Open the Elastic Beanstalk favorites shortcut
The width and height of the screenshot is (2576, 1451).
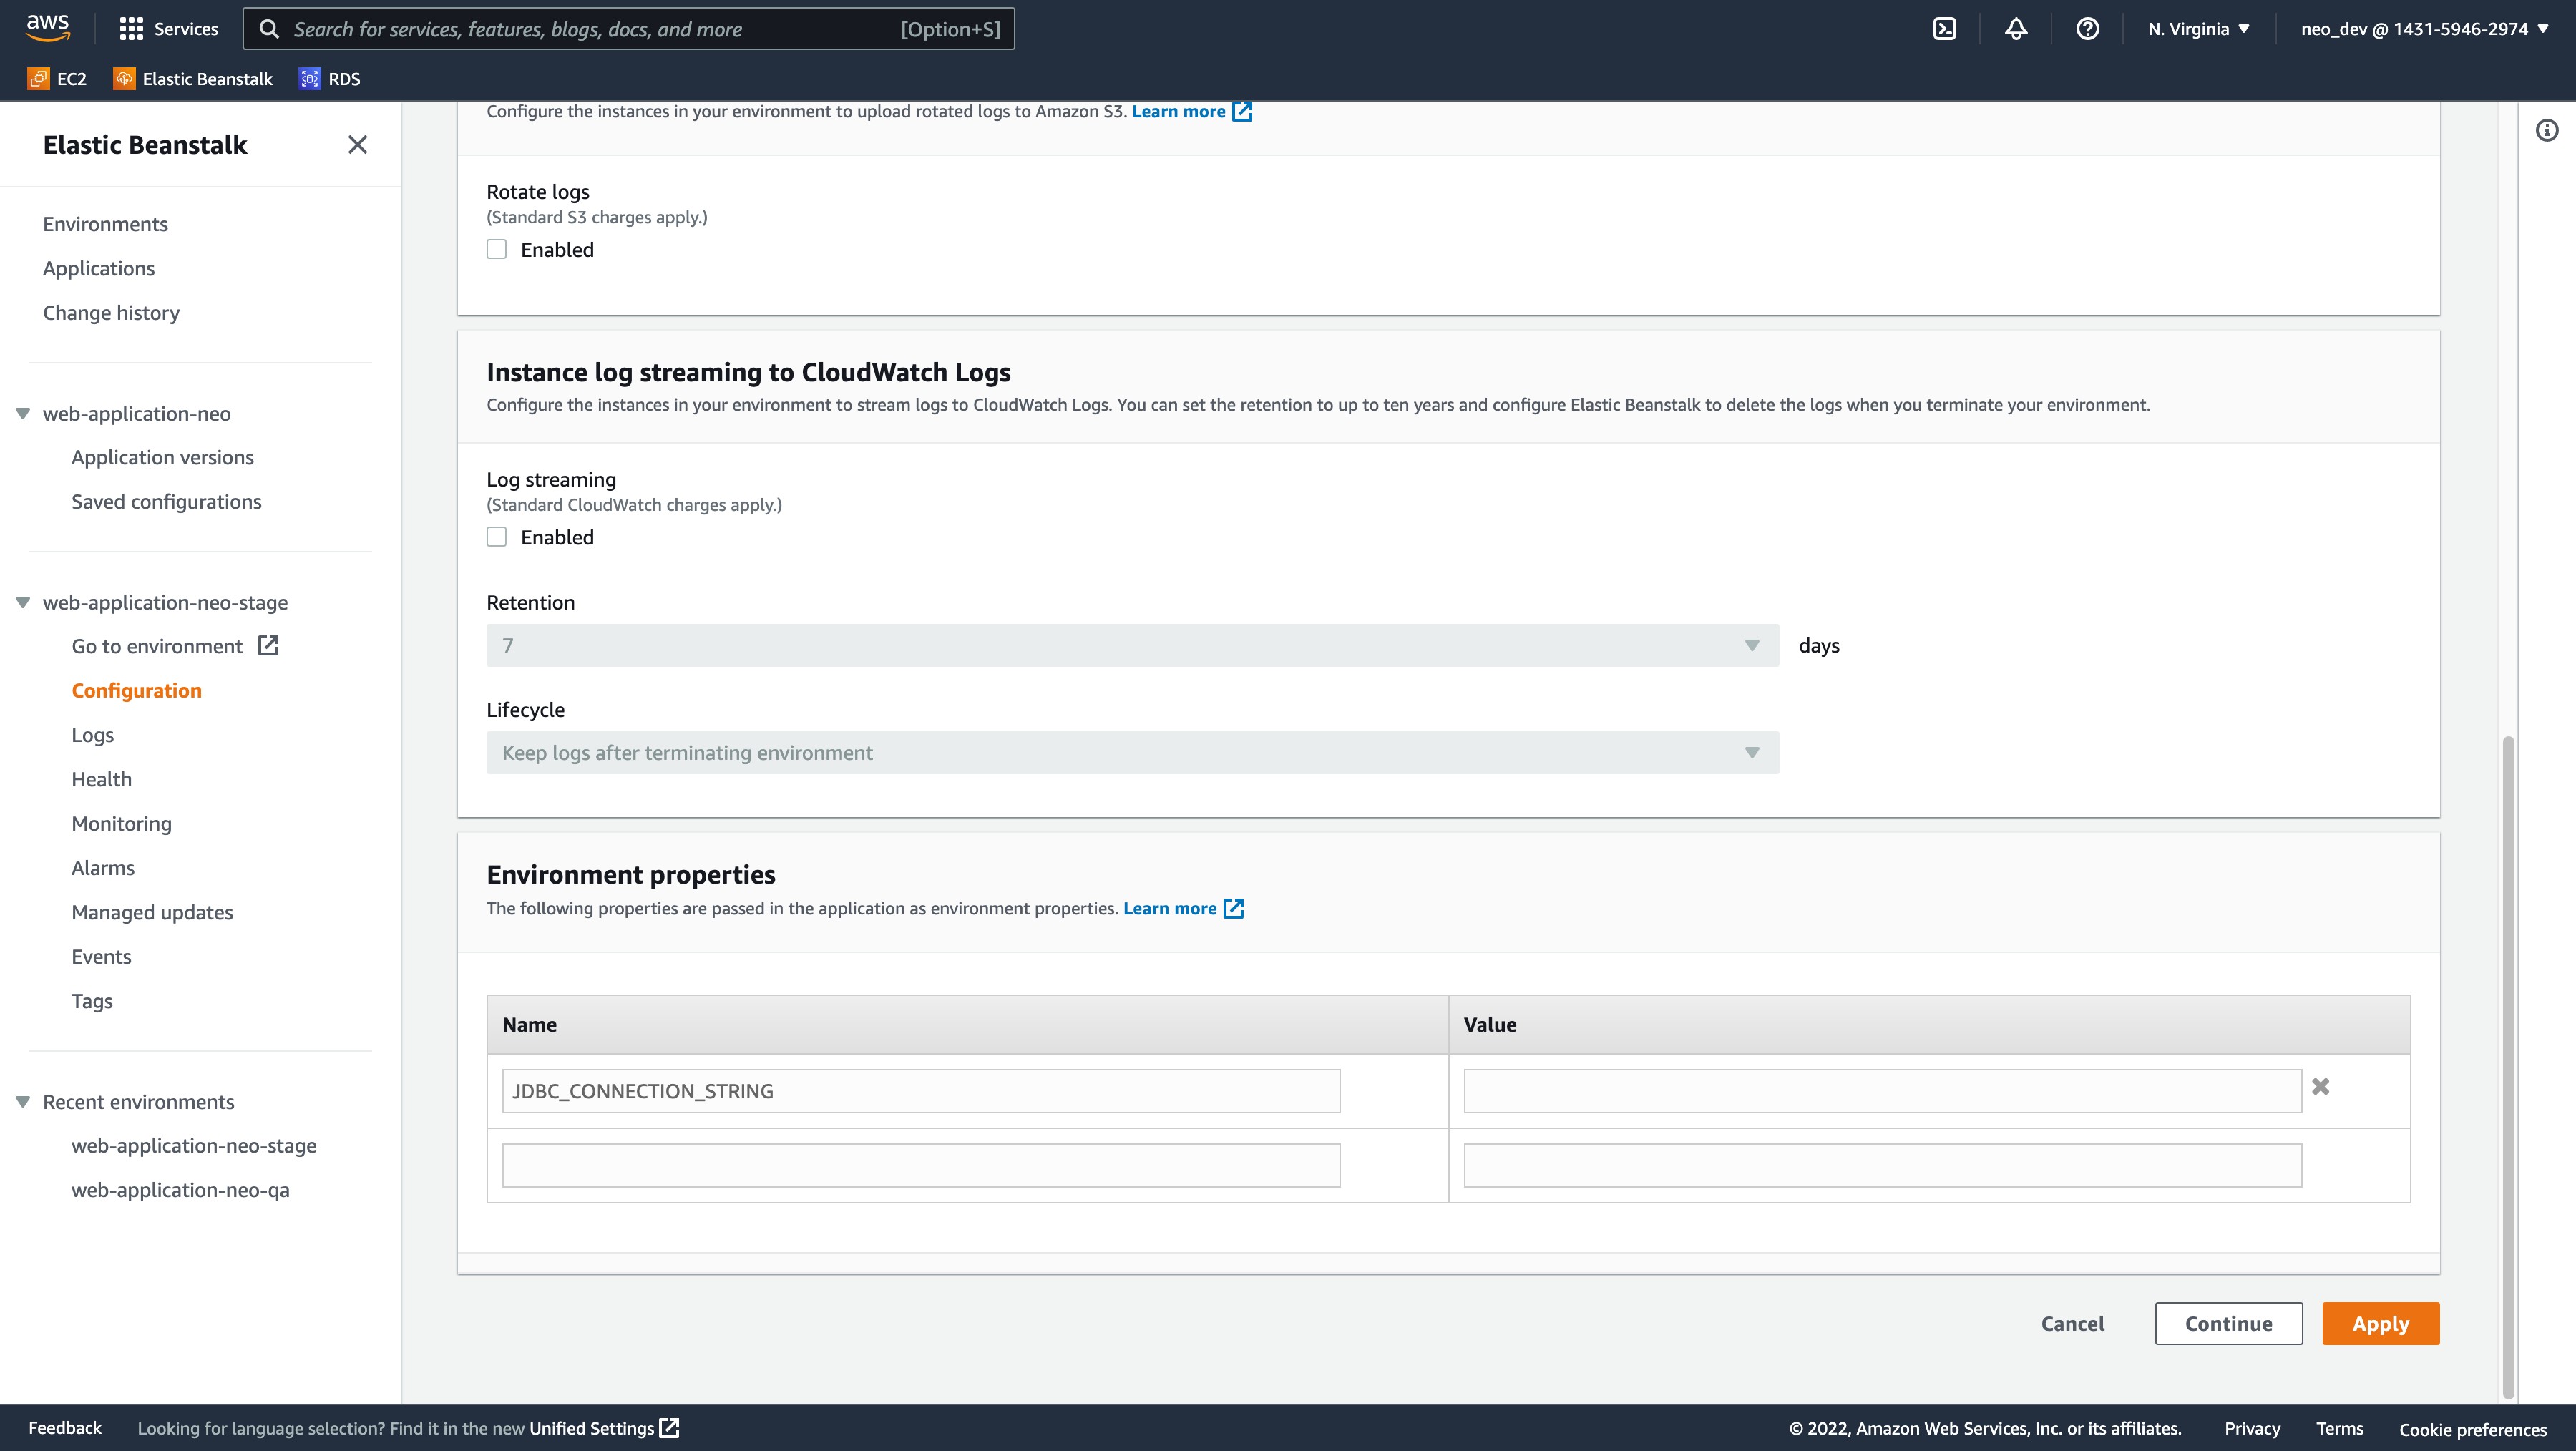point(193,79)
